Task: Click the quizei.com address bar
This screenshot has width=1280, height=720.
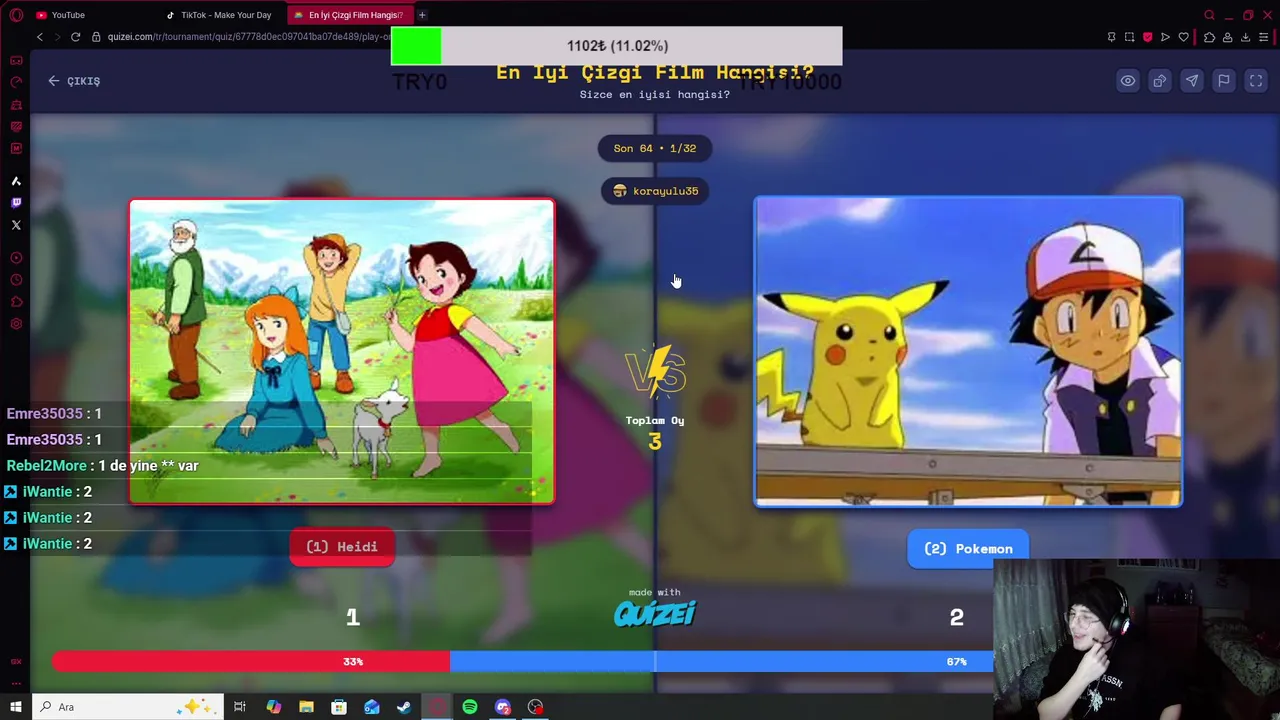Action: click(x=240, y=37)
